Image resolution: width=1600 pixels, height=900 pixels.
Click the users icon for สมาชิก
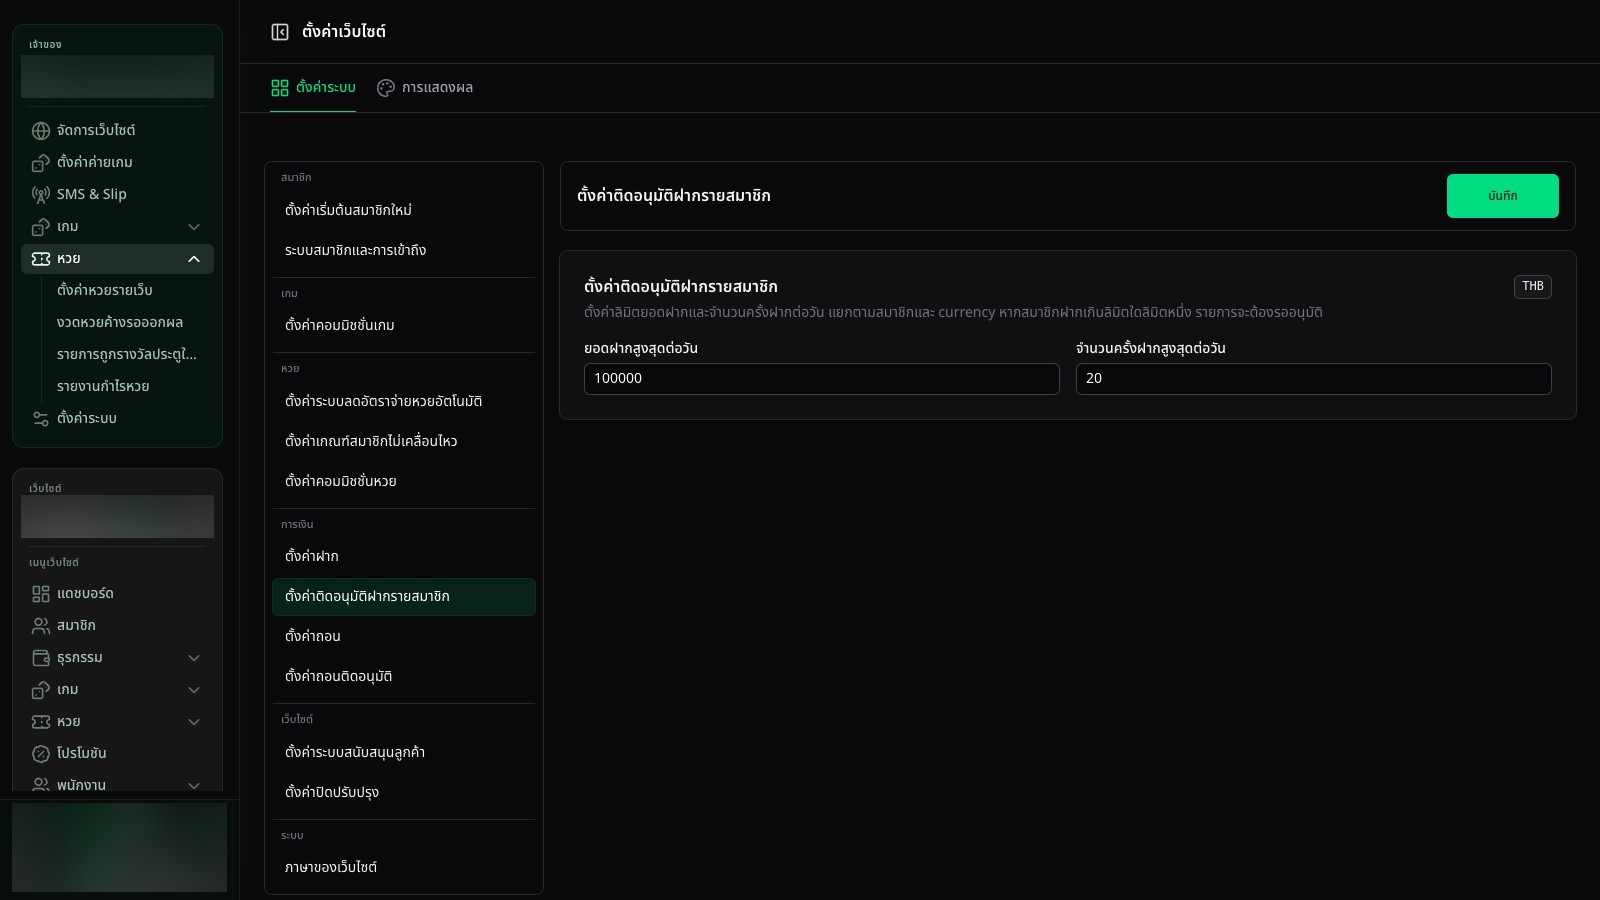[41, 626]
